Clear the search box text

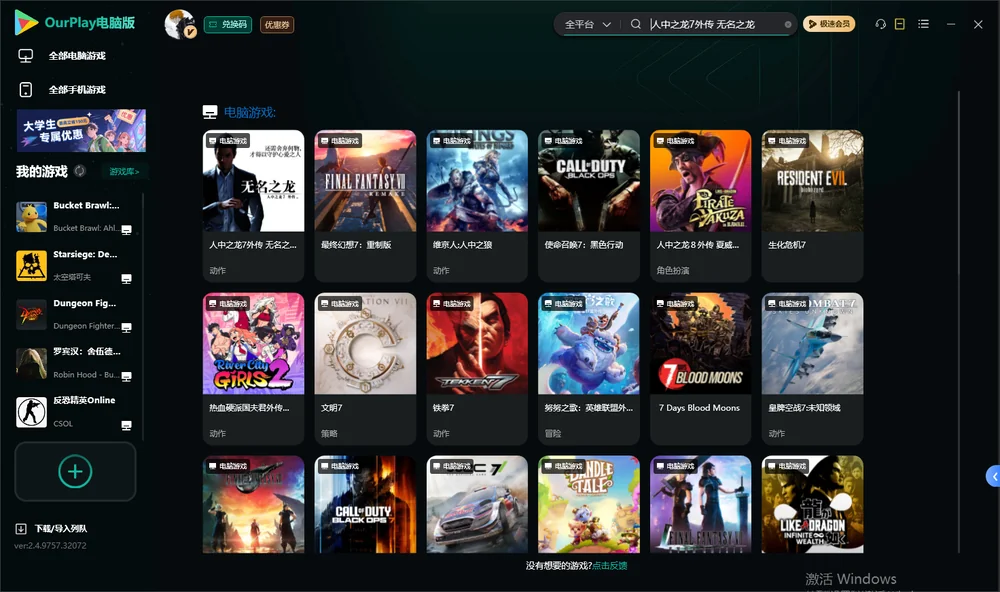click(788, 24)
